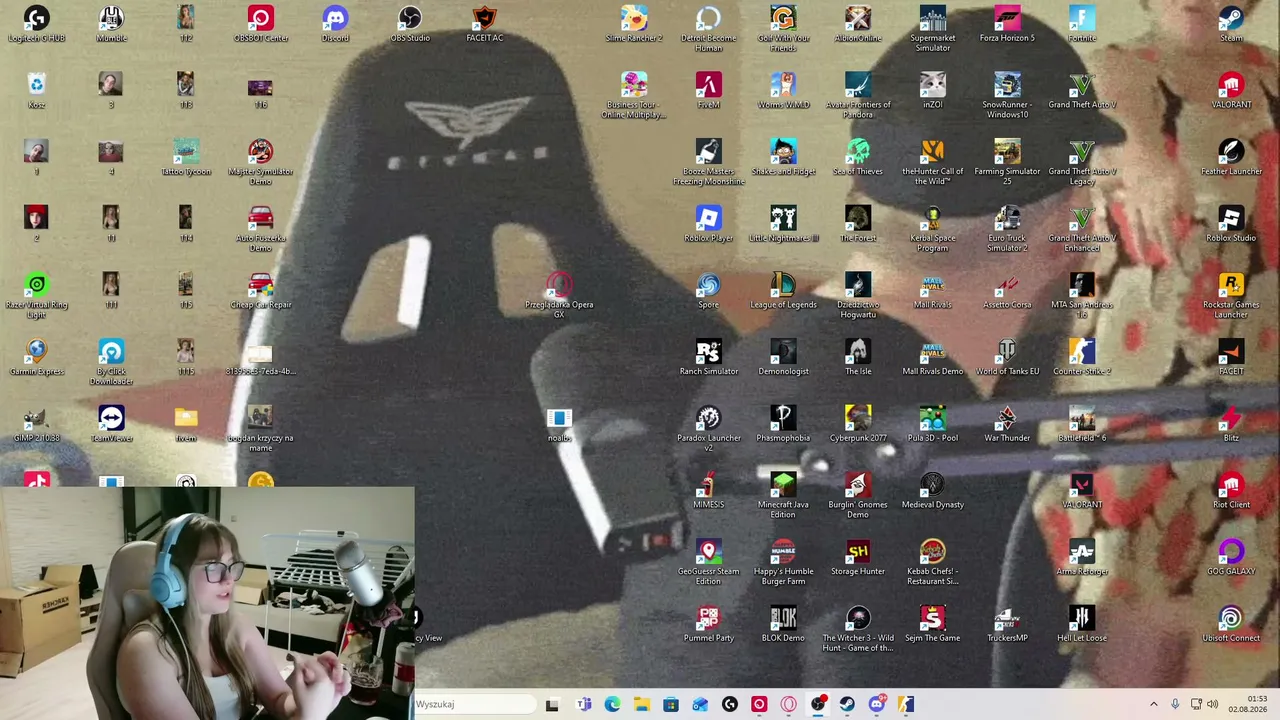The width and height of the screenshot is (1280, 720).
Task: Select the Roblox Player icon
Action: click(708, 224)
